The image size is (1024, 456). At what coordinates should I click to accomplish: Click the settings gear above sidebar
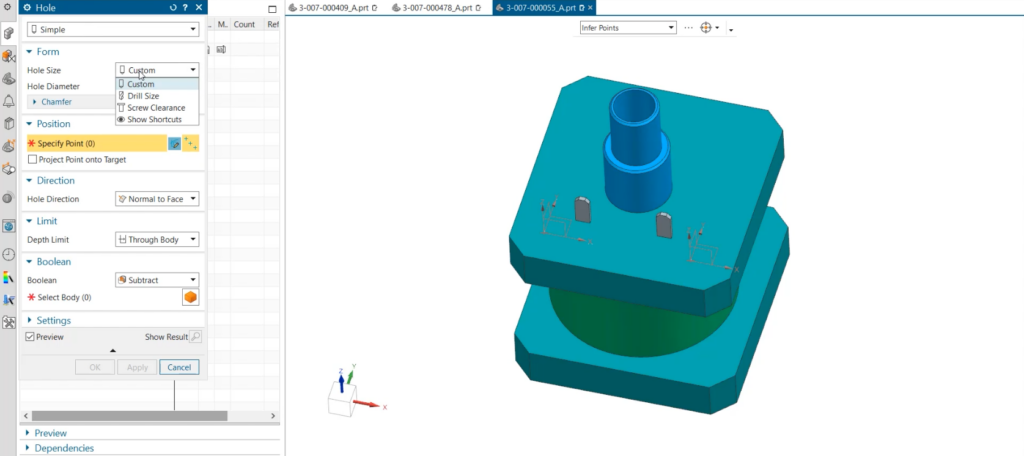[7, 8]
